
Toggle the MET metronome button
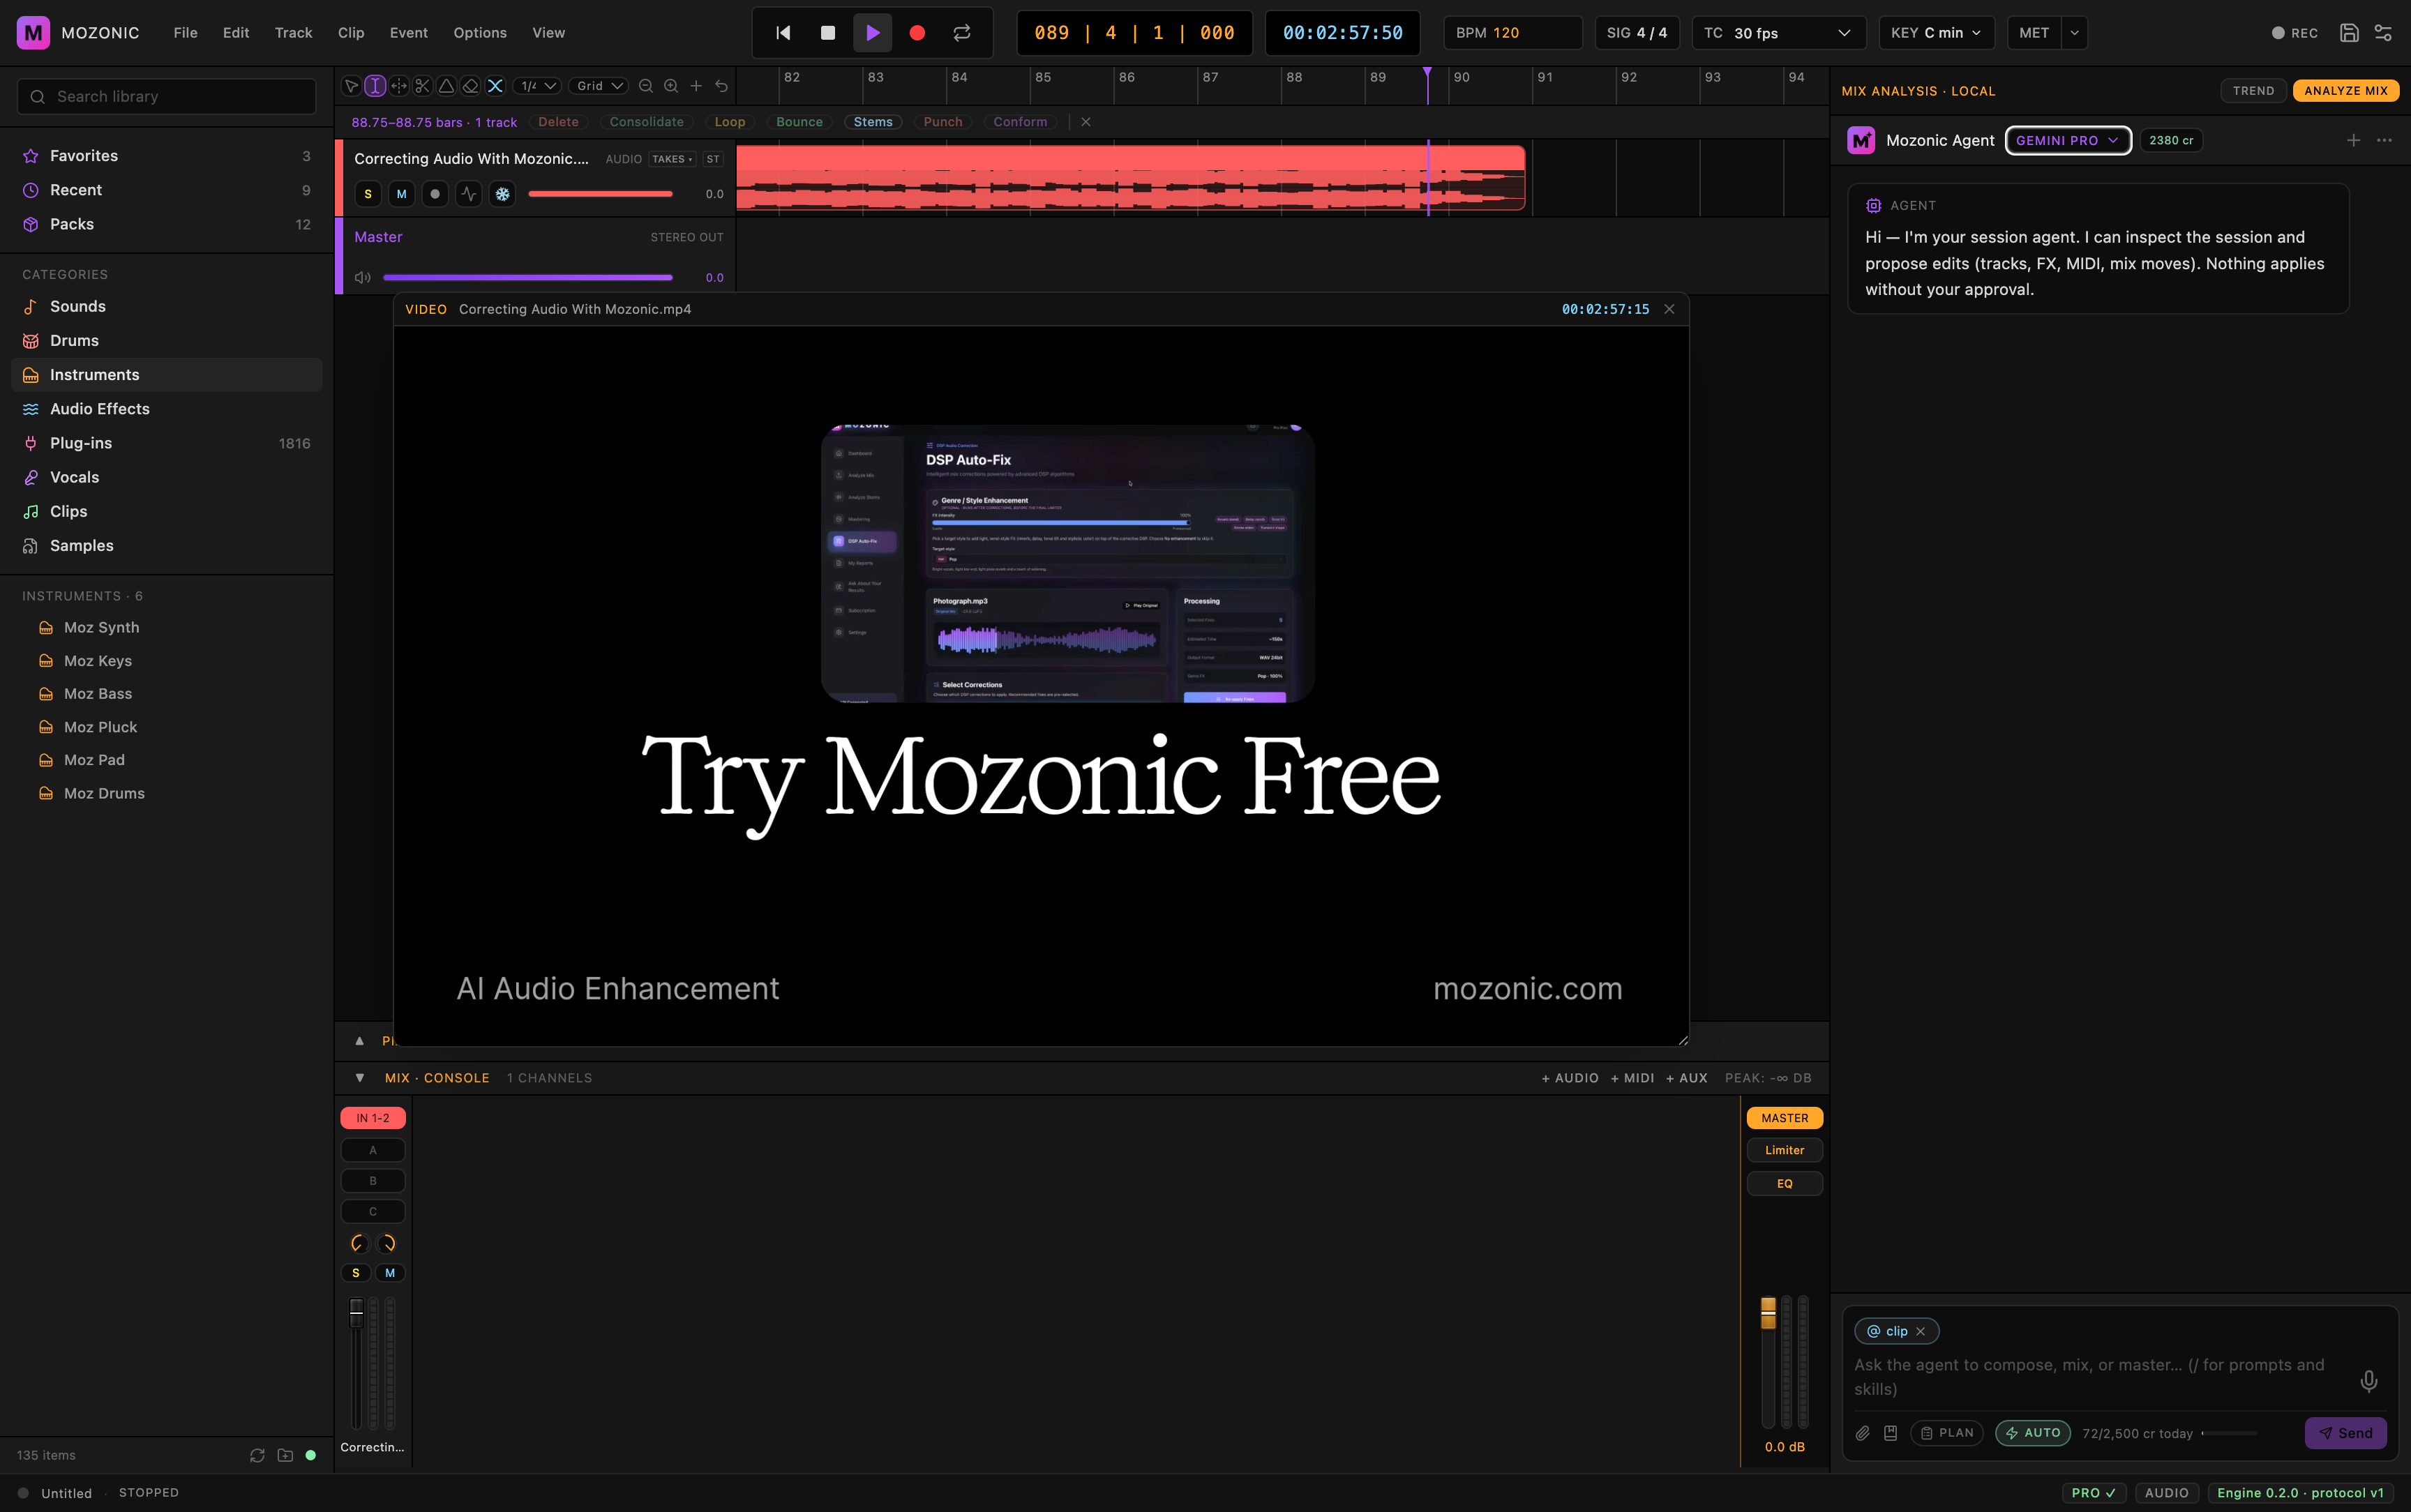[2034, 33]
